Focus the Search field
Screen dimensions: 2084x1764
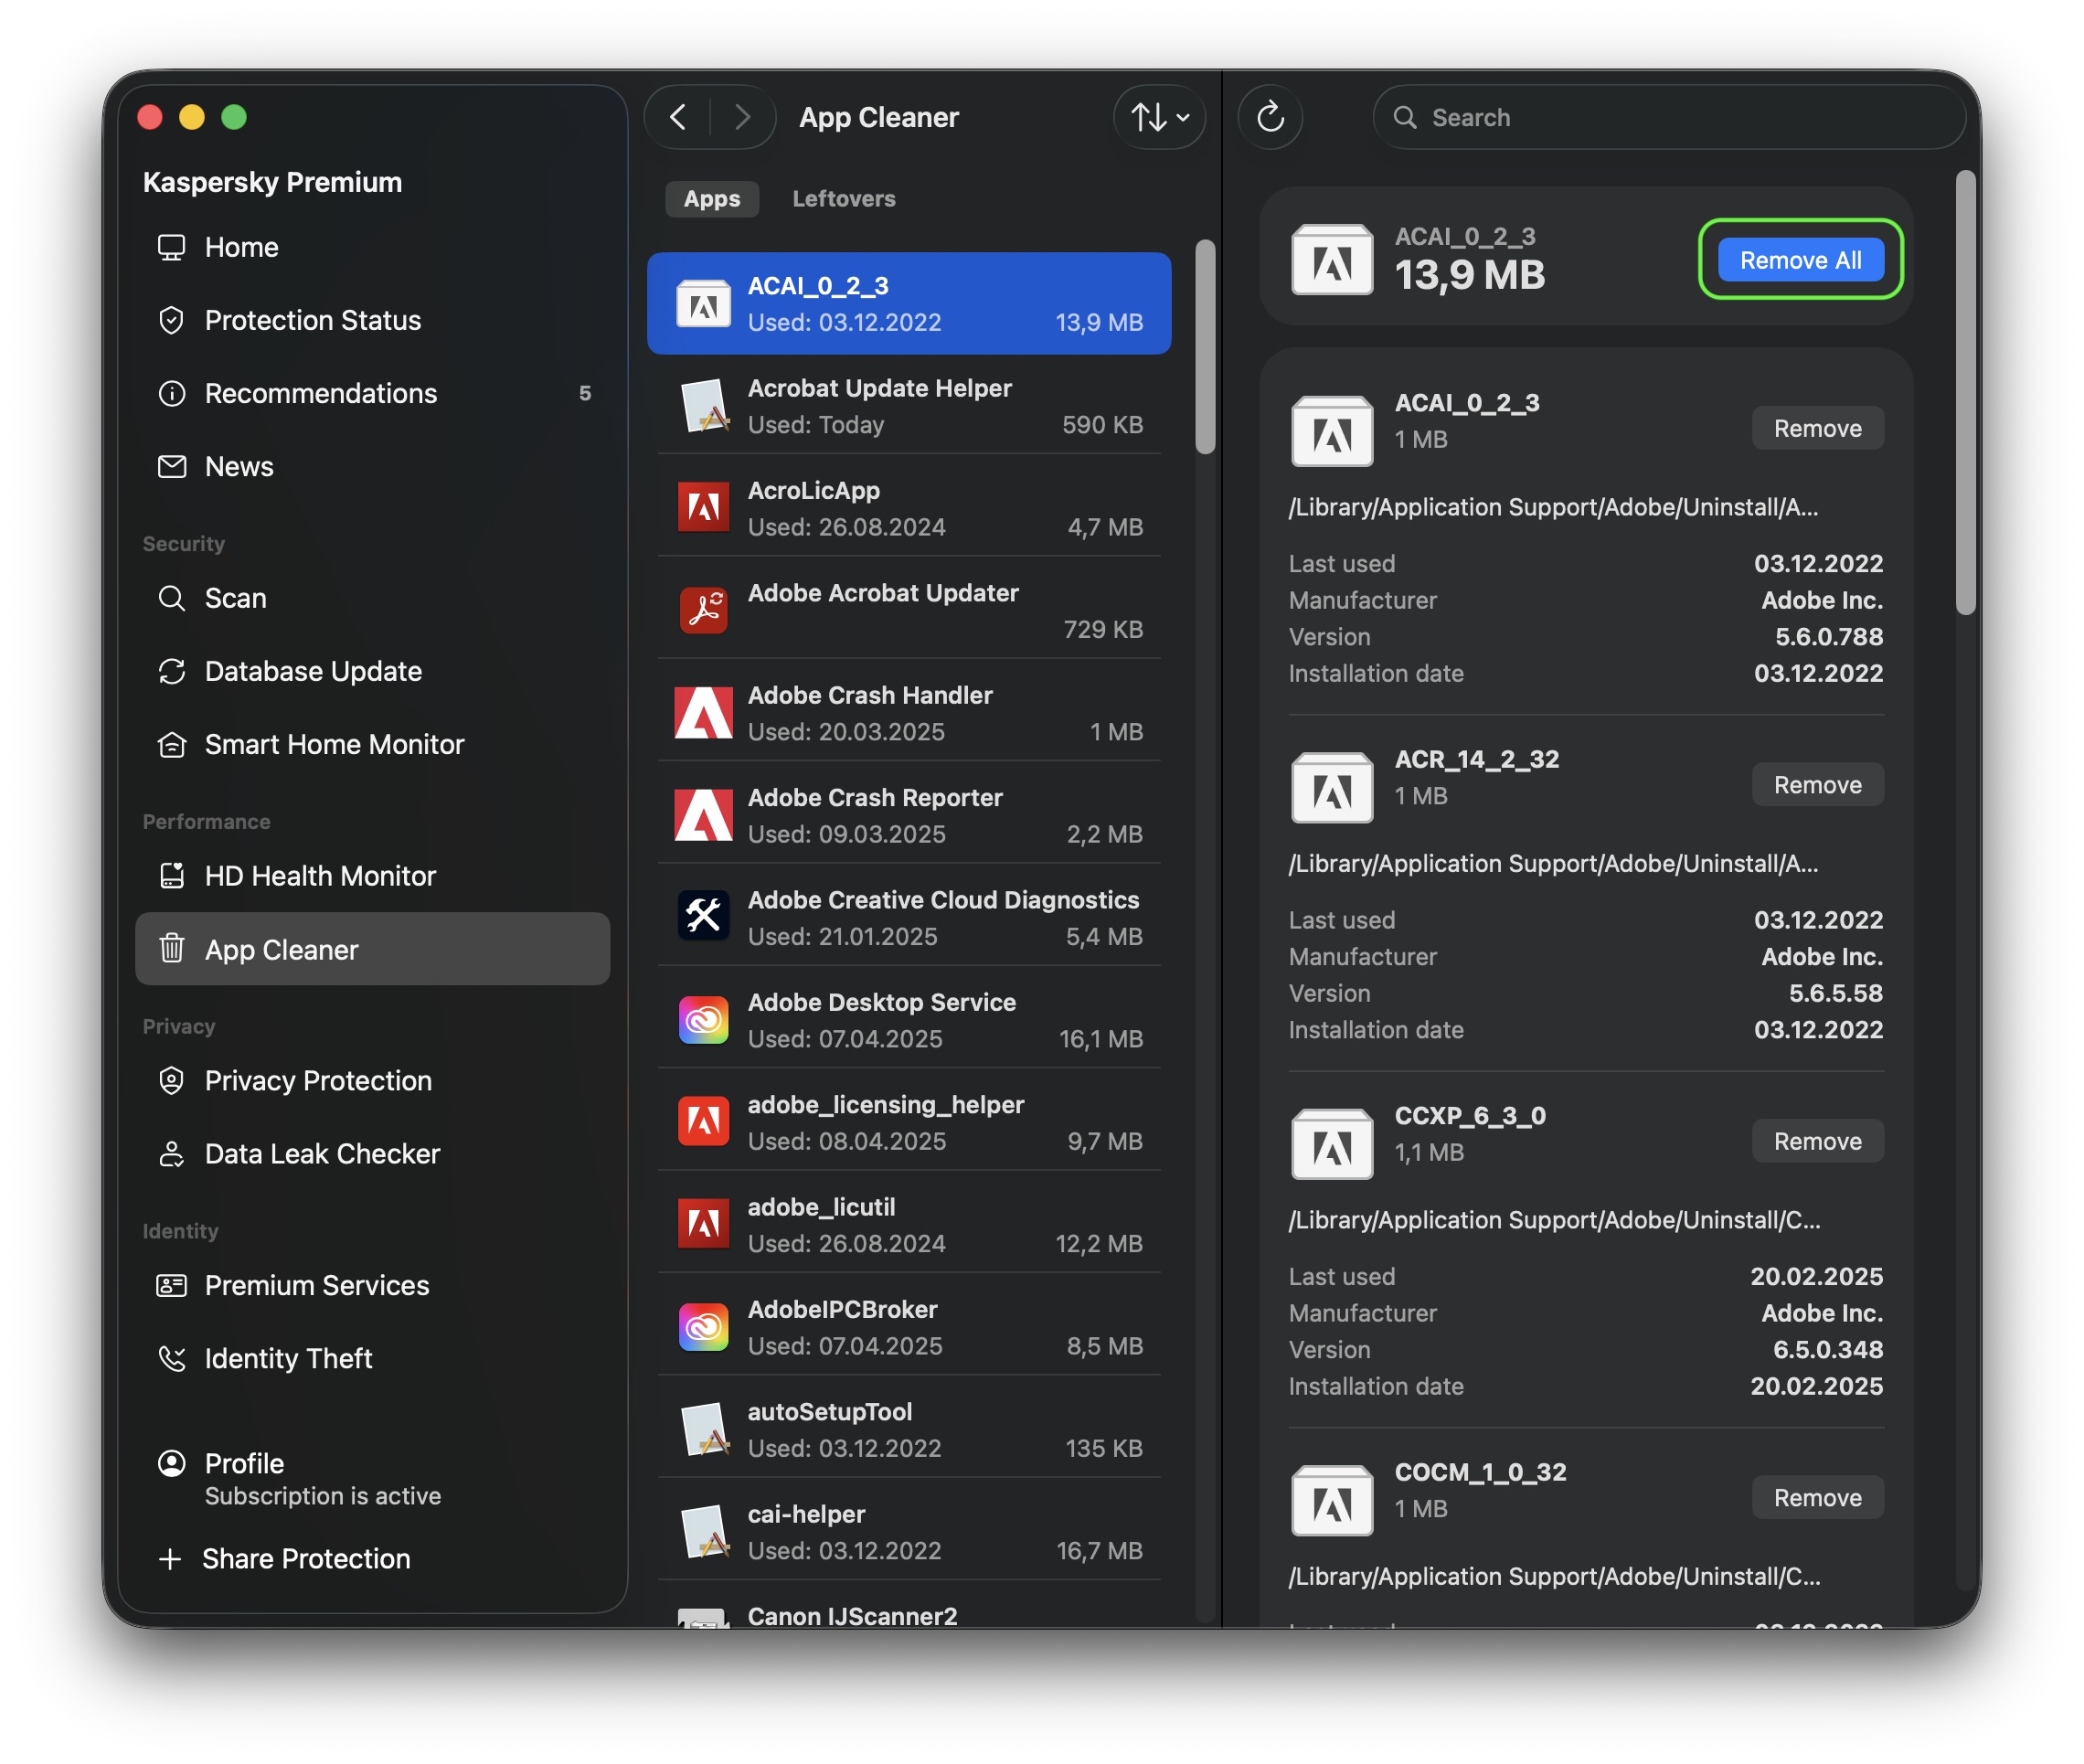coord(1668,117)
